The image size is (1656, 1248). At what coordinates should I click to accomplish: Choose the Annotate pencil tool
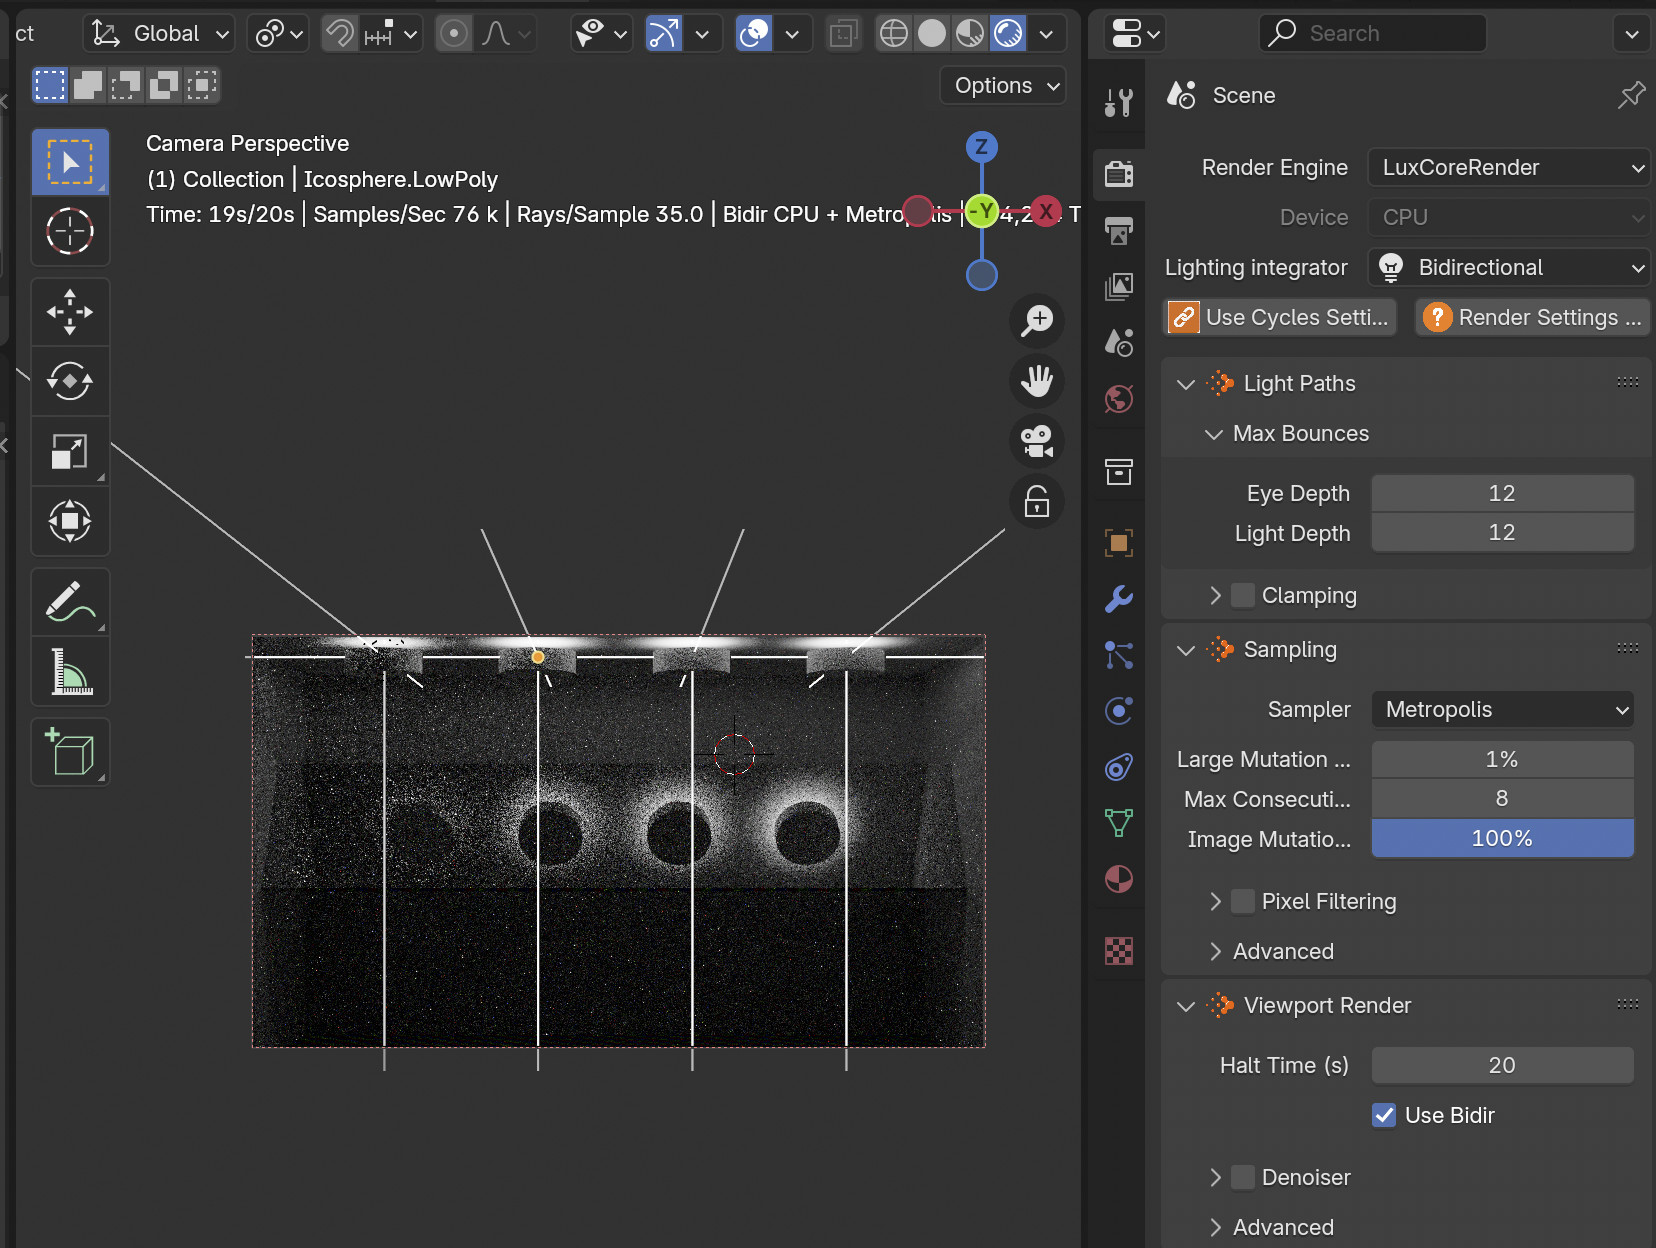click(x=70, y=602)
